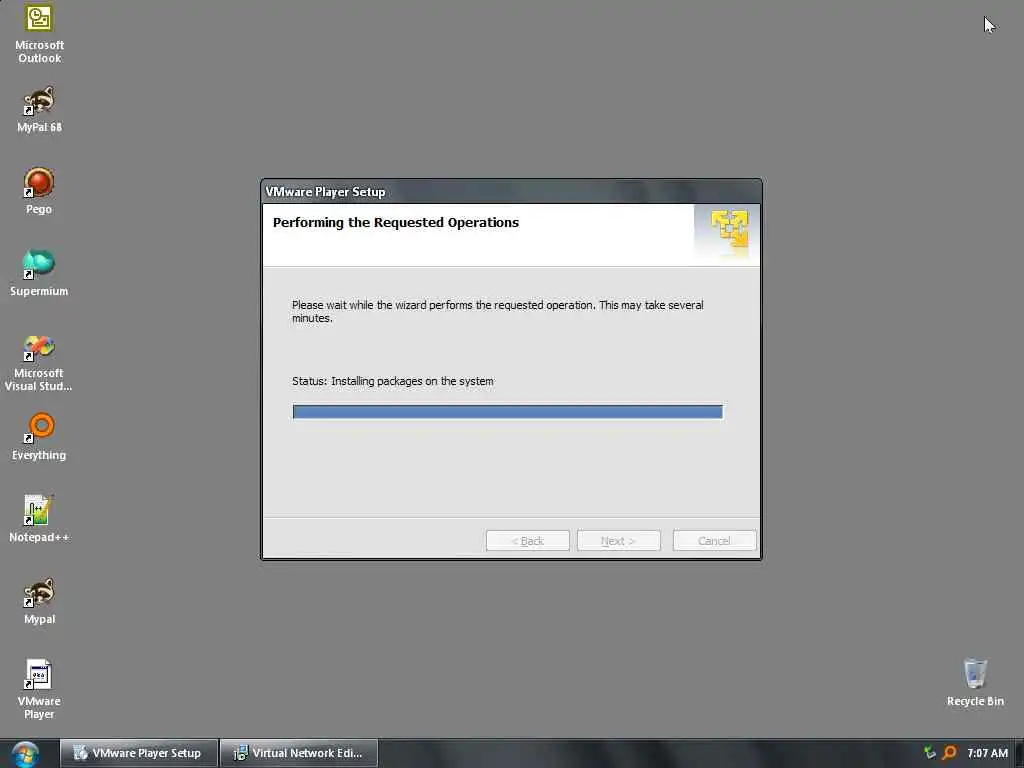Click the disabled Back button in setup
1024x768 pixels.
(x=528, y=541)
